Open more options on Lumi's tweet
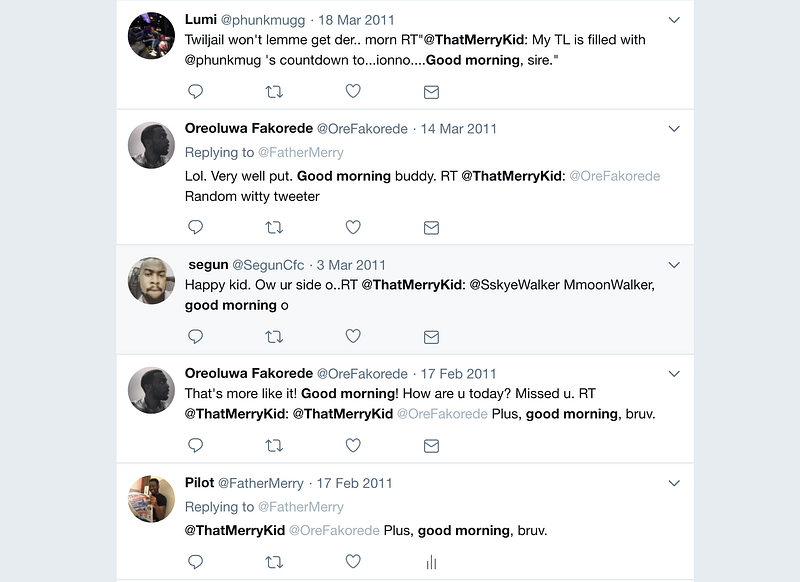Viewport: 800px width, 582px height. (674, 20)
